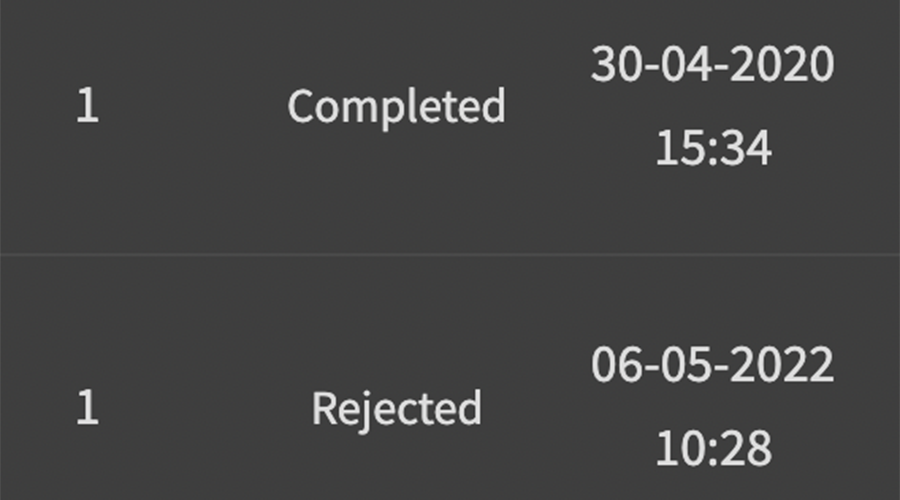This screenshot has width=900, height=500.
Task: Select the Rejected status label
Action: [396, 409]
